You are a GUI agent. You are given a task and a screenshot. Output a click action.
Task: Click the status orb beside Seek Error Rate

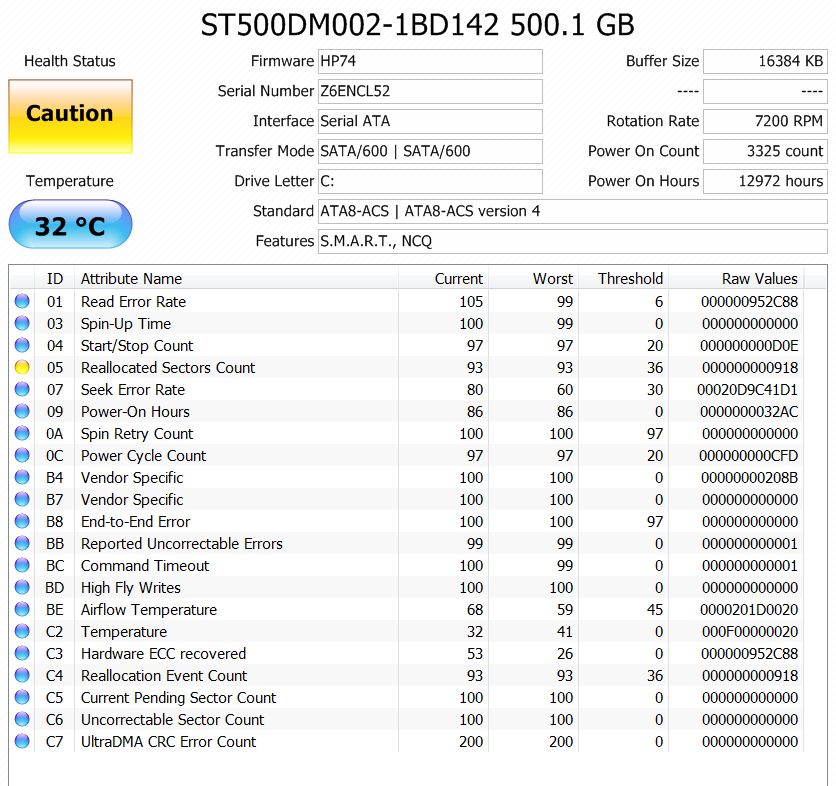tap(22, 390)
